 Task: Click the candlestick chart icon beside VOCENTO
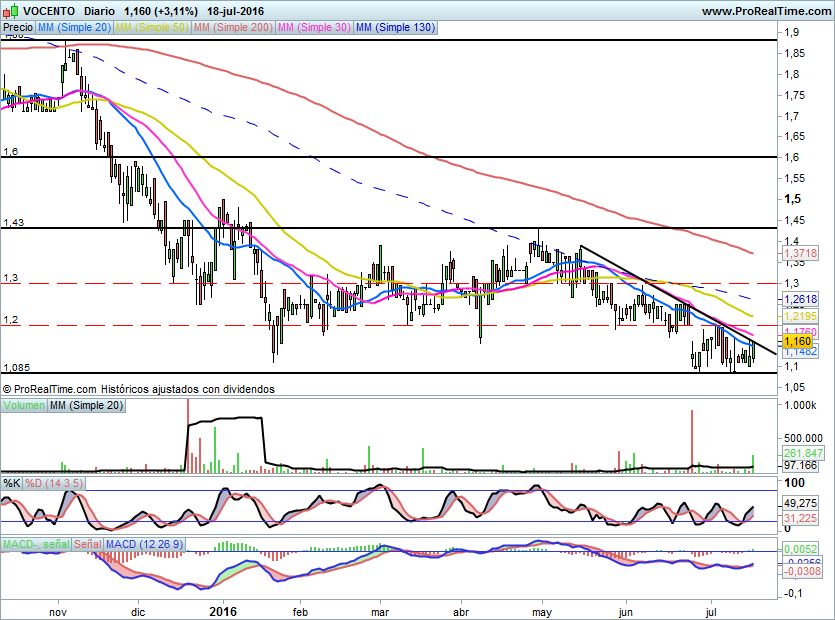click(10, 11)
